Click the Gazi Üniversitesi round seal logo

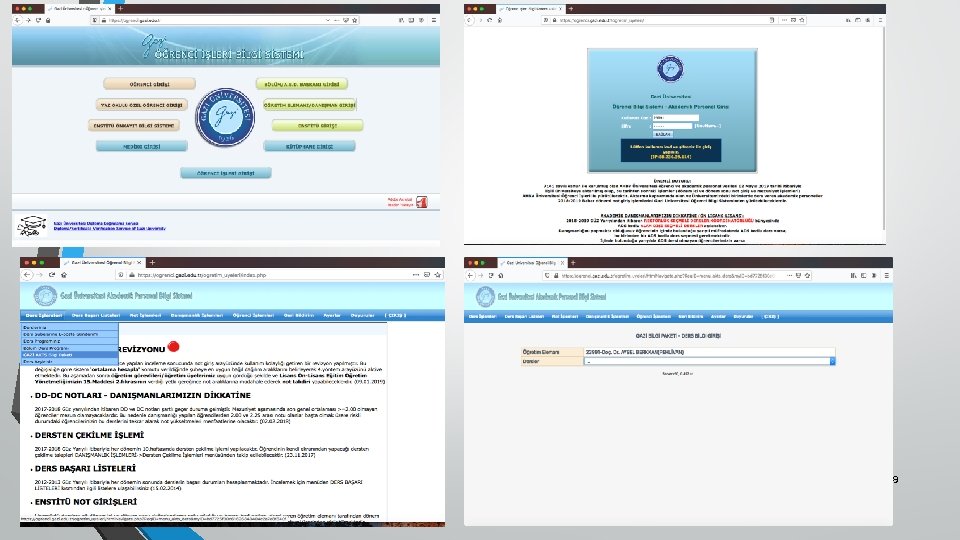click(225, 117)
